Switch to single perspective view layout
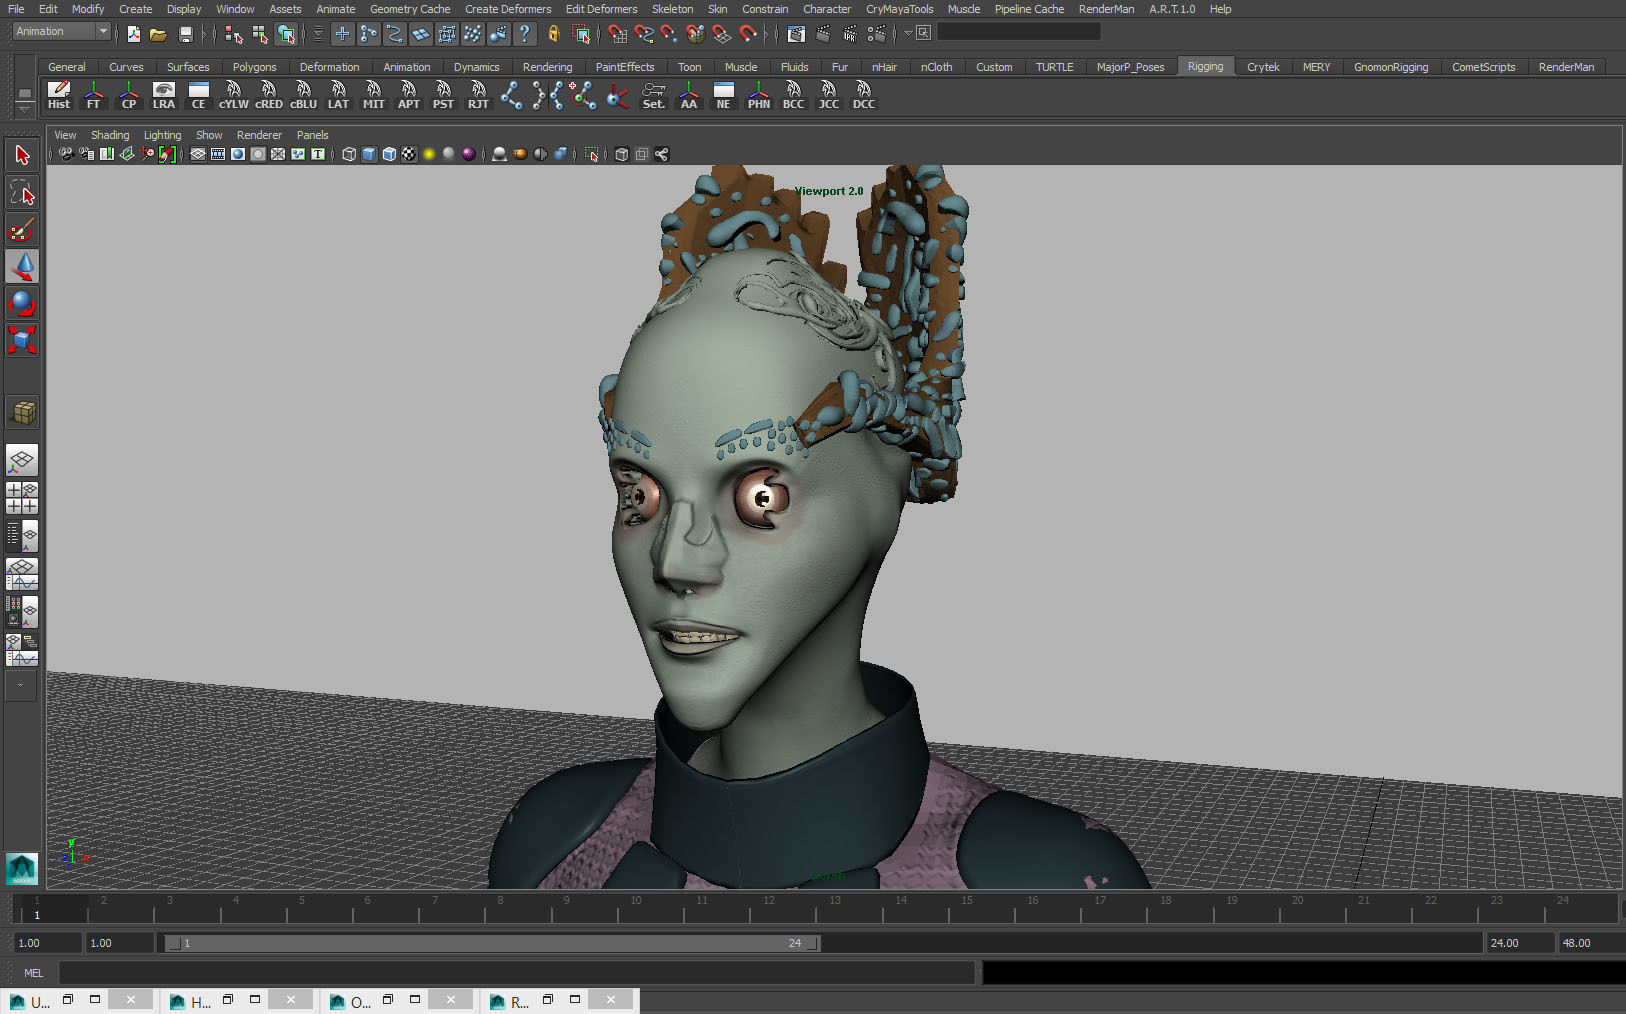The image size is (1626, 1014). pos(22,460)
